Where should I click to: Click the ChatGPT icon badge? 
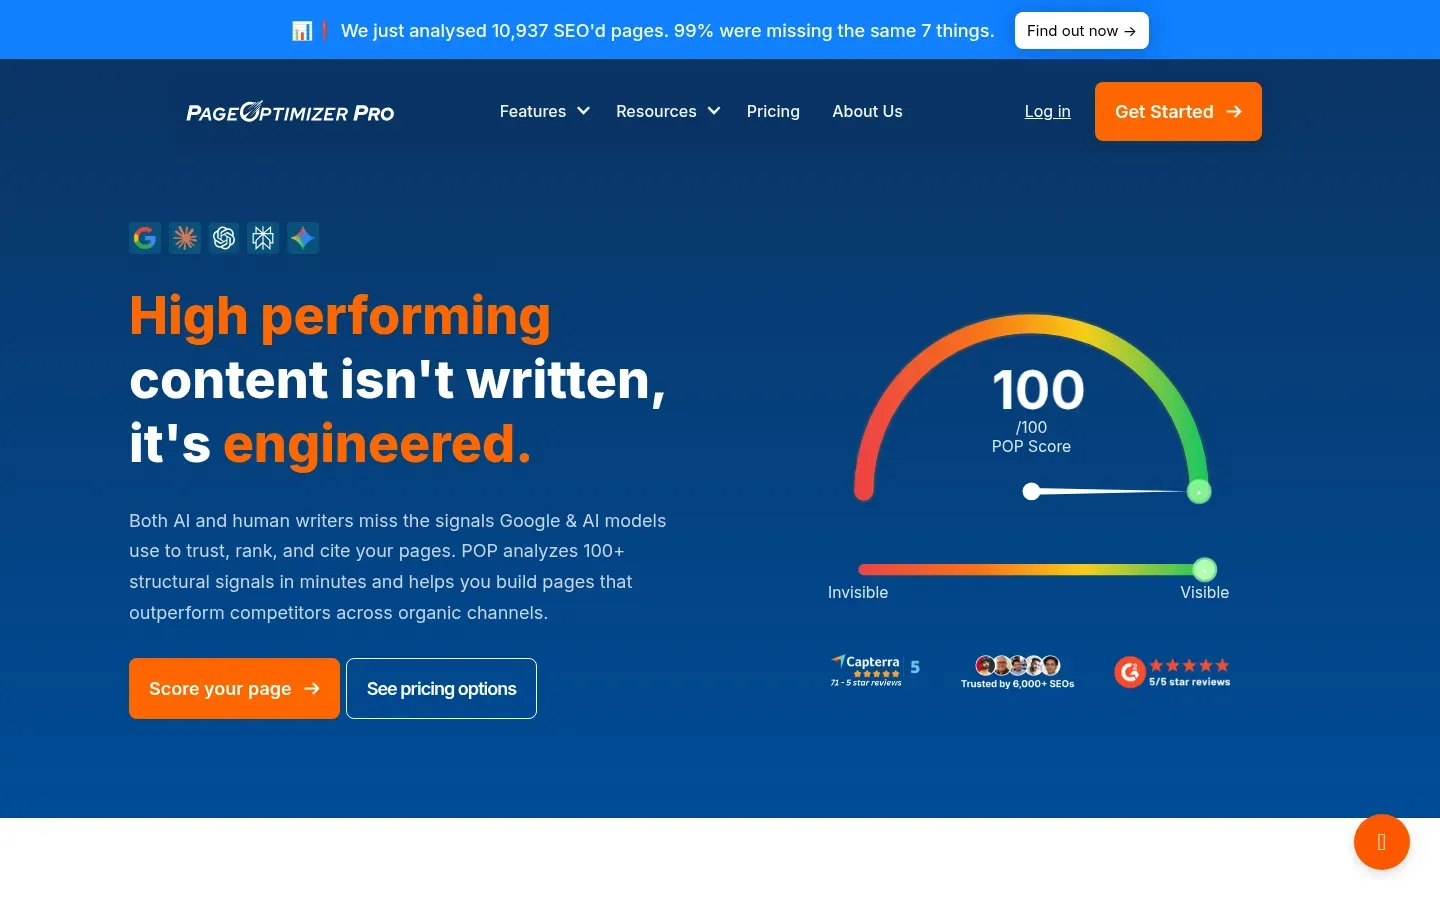tap(224, 238)
